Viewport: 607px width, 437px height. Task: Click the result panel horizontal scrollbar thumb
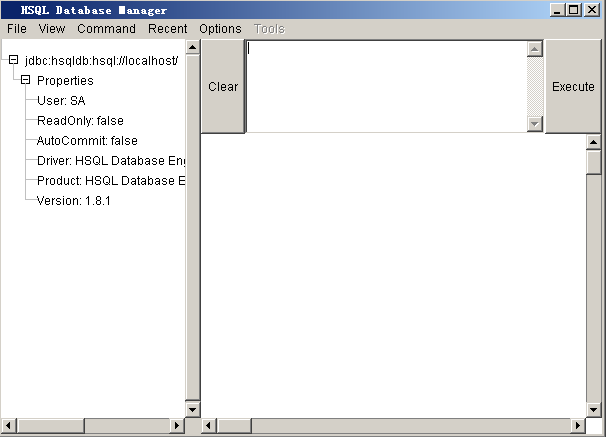click(234, 426)
